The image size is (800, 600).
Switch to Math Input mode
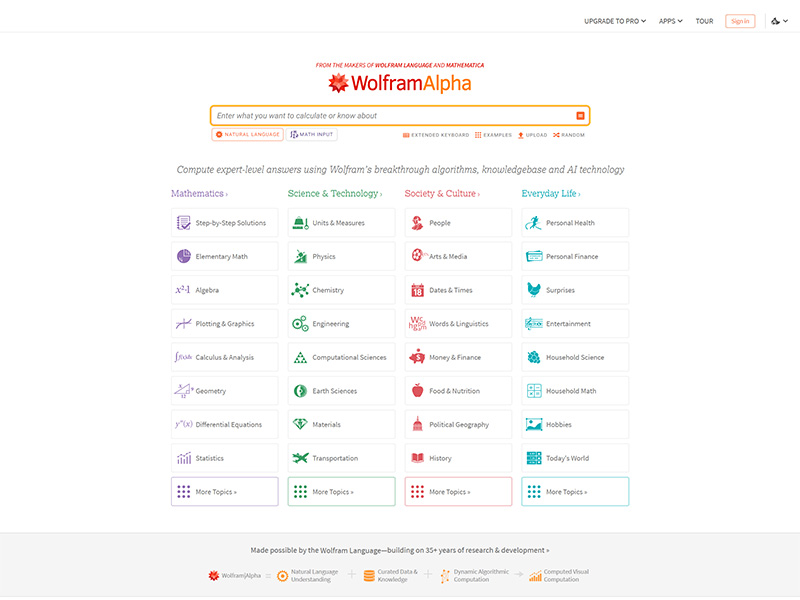tap(310, 134)
